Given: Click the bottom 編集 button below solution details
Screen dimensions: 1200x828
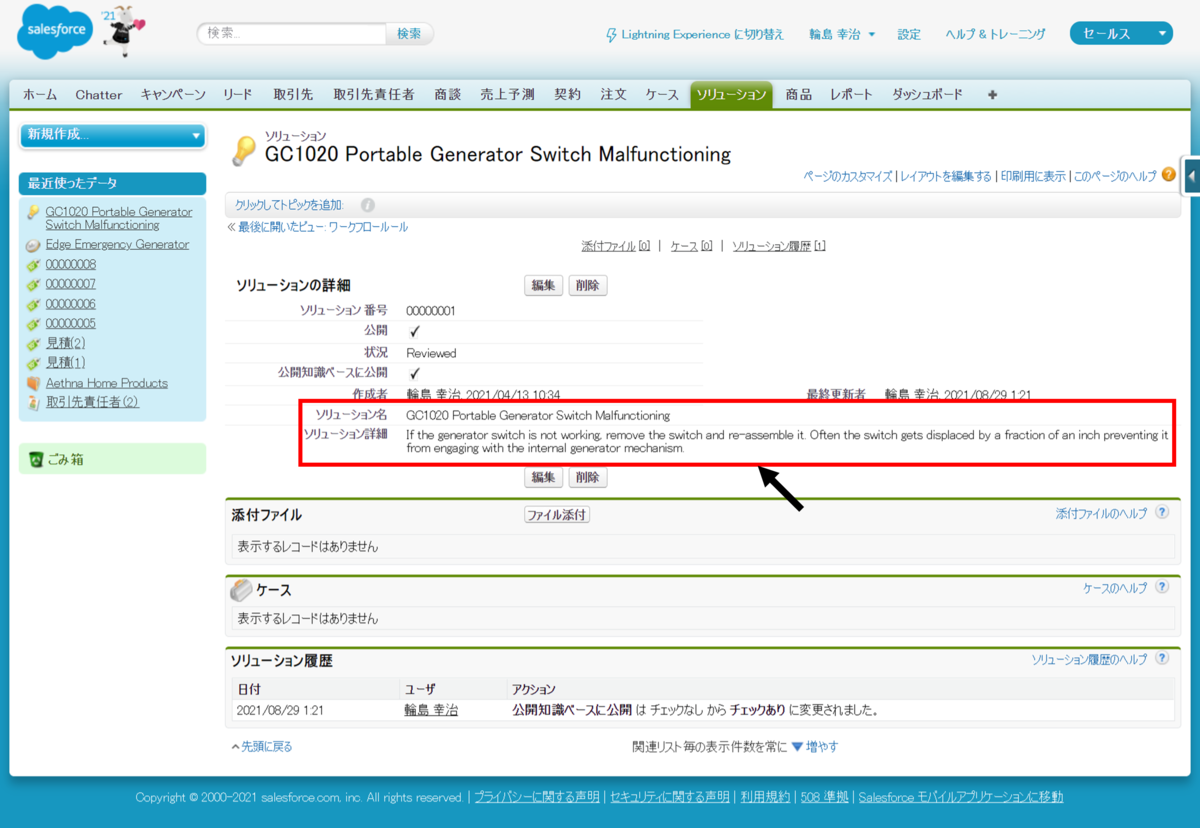Looking at the screenshot, I should click(x=543, y=478).
